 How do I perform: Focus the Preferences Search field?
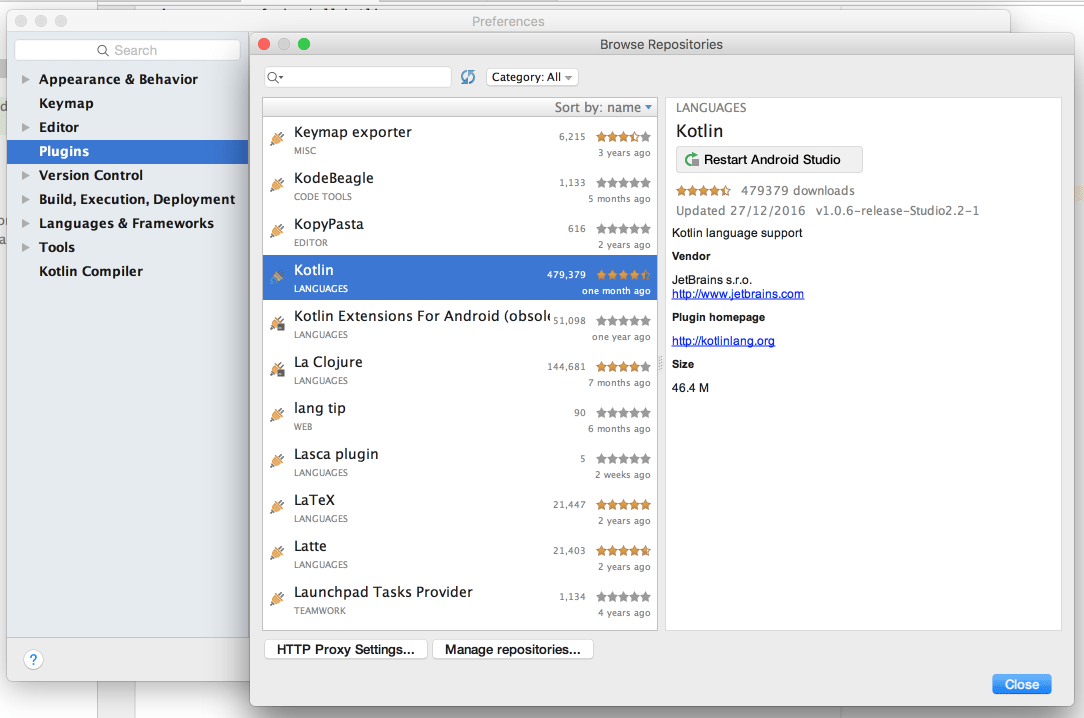point(127,50)
